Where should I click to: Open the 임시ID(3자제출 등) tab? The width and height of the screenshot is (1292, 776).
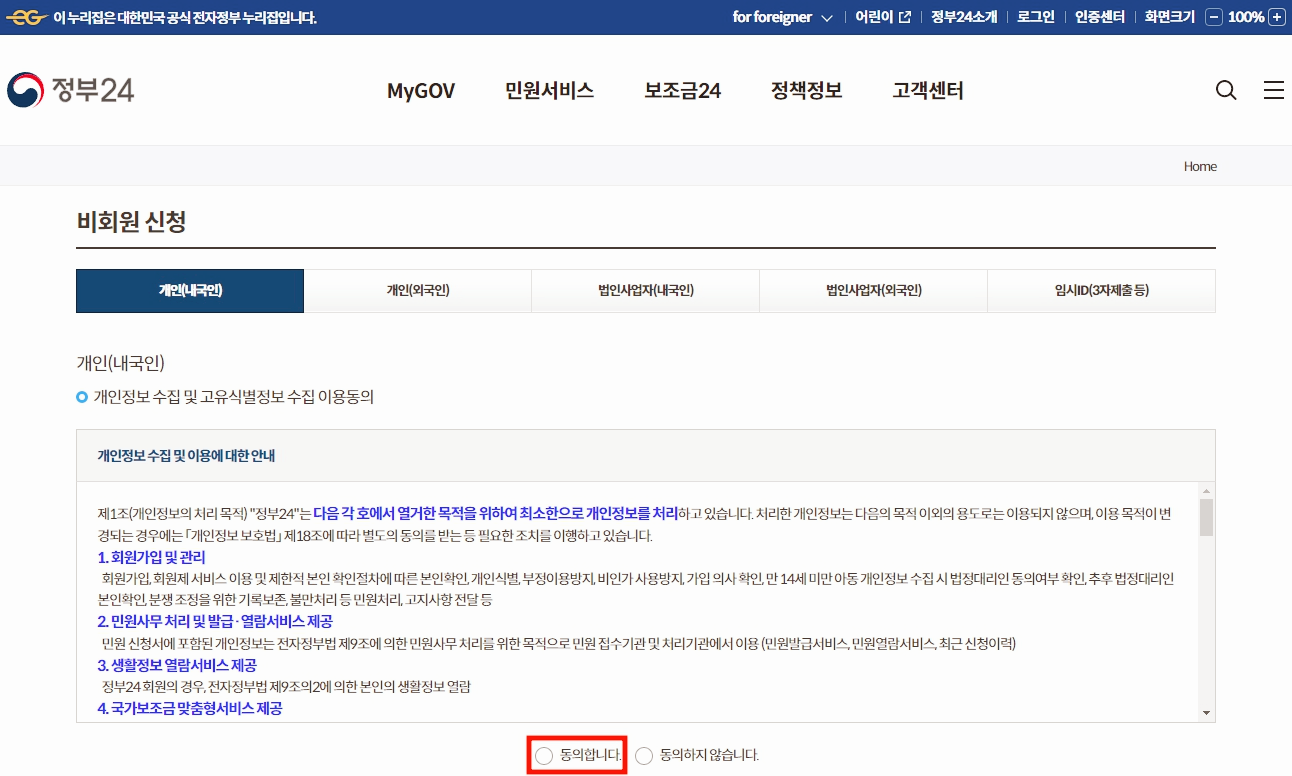pos(1101,290)
